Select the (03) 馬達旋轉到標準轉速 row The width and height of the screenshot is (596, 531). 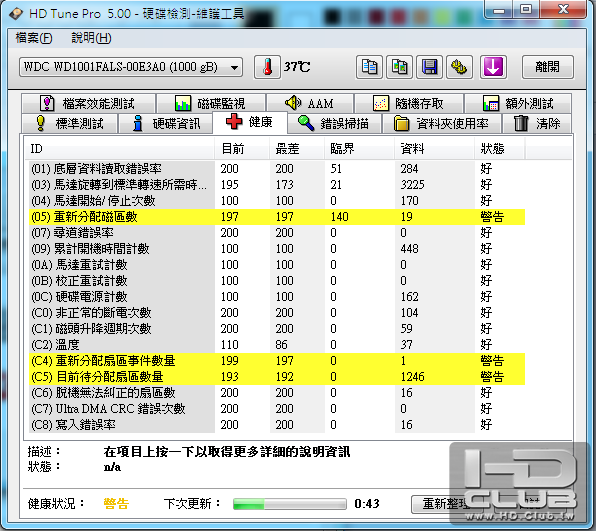pyautogui.click(x=277, y=185)
